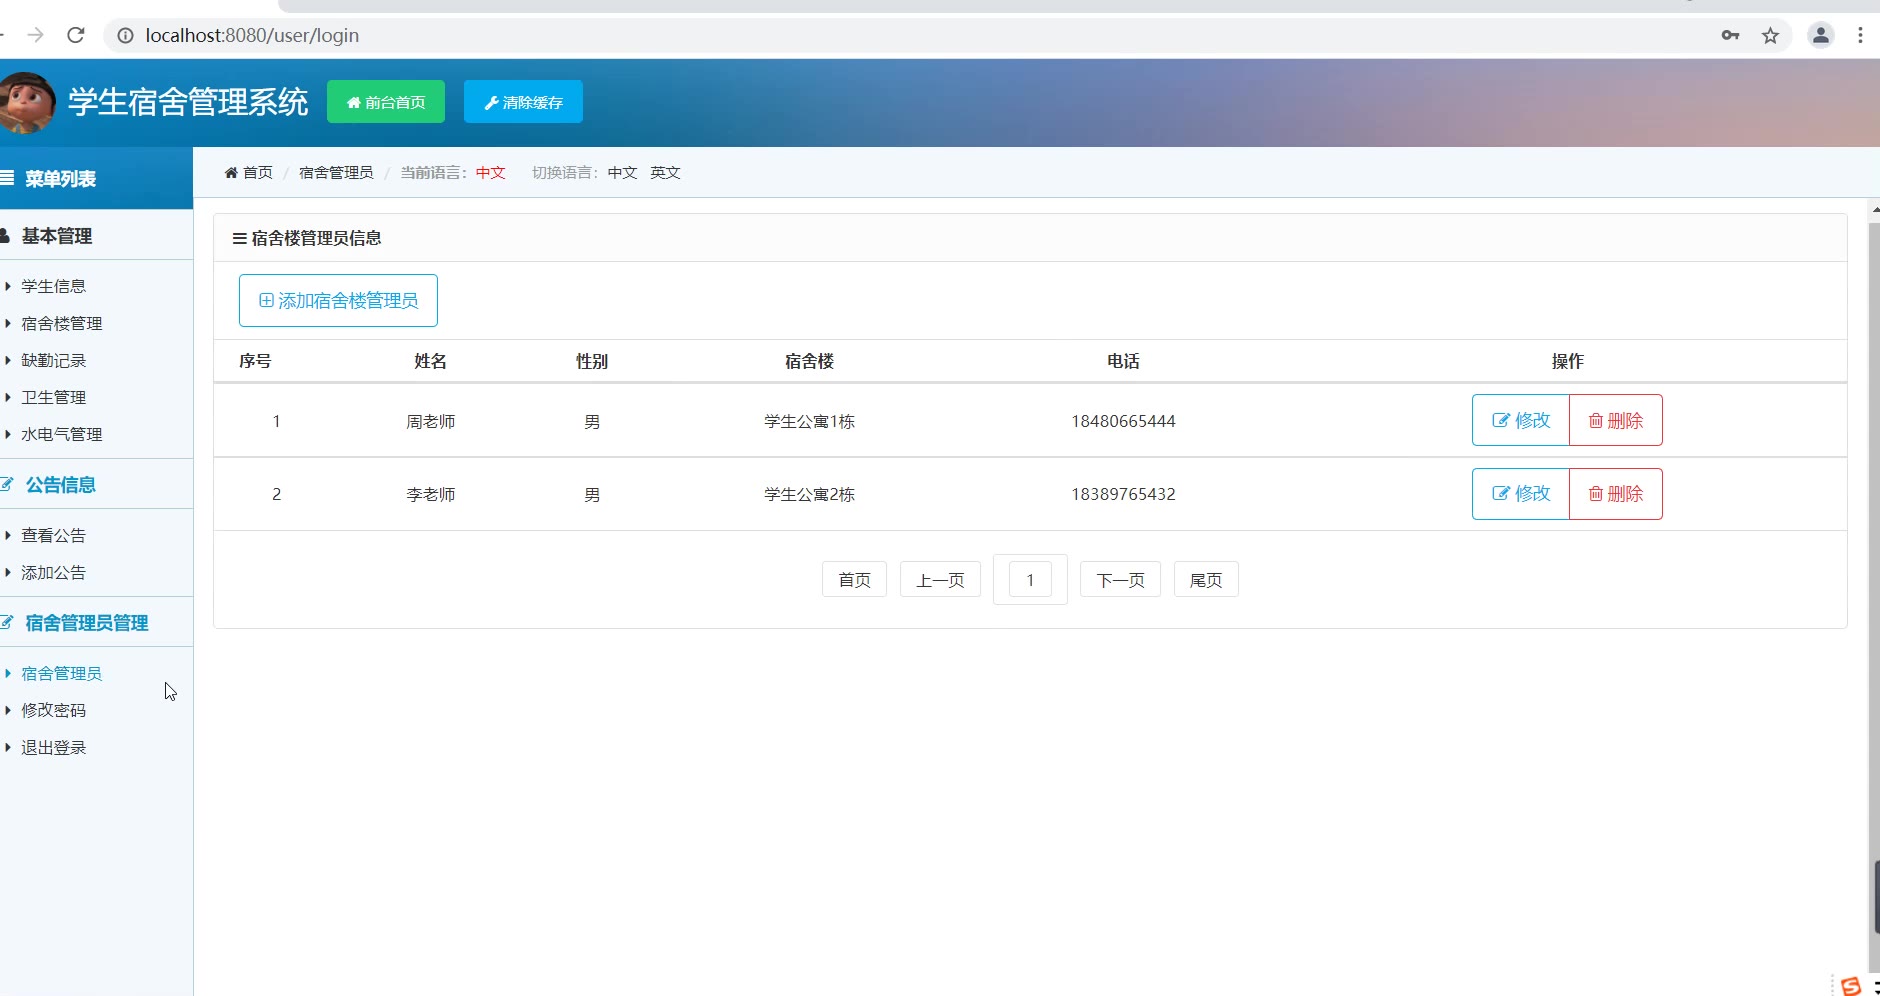Viewport: 1880px width, 996px height.
Task: Click 尾页 pagination button
Action: tap(1206, 579)
